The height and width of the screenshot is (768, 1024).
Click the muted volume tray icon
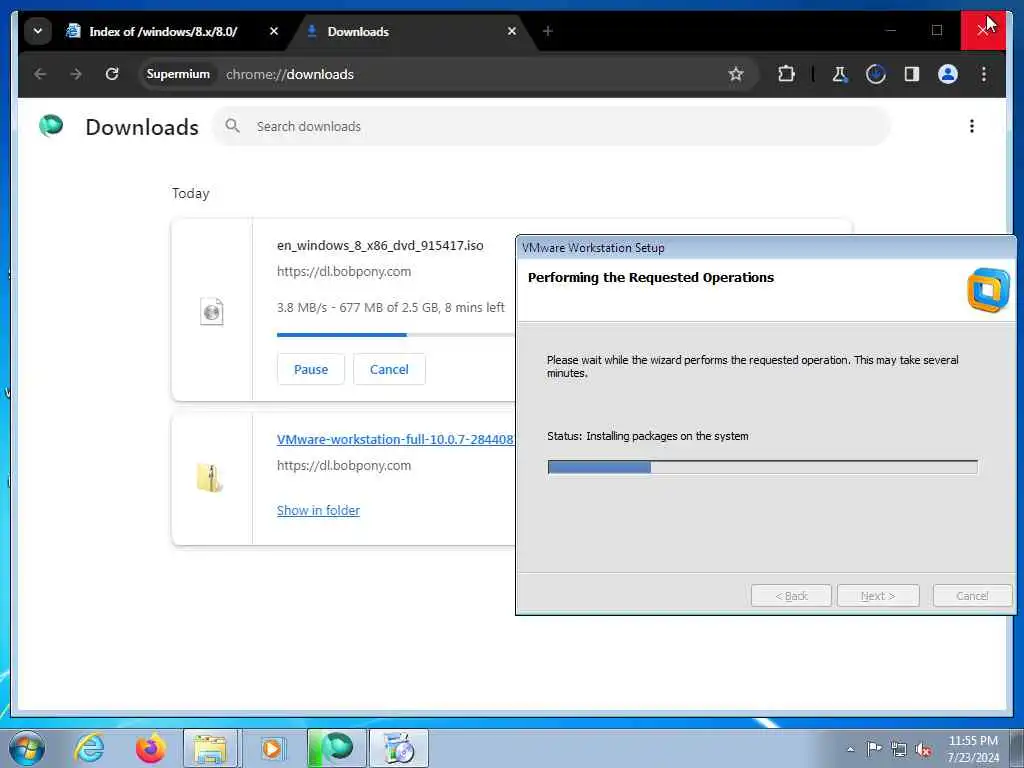[923, 749]
